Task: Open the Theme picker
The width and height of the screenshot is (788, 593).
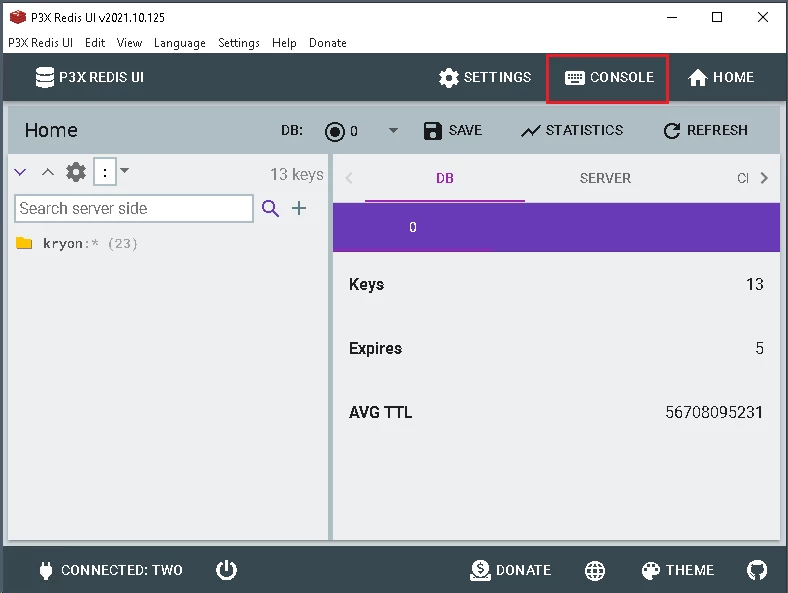Action: [677, 570]
